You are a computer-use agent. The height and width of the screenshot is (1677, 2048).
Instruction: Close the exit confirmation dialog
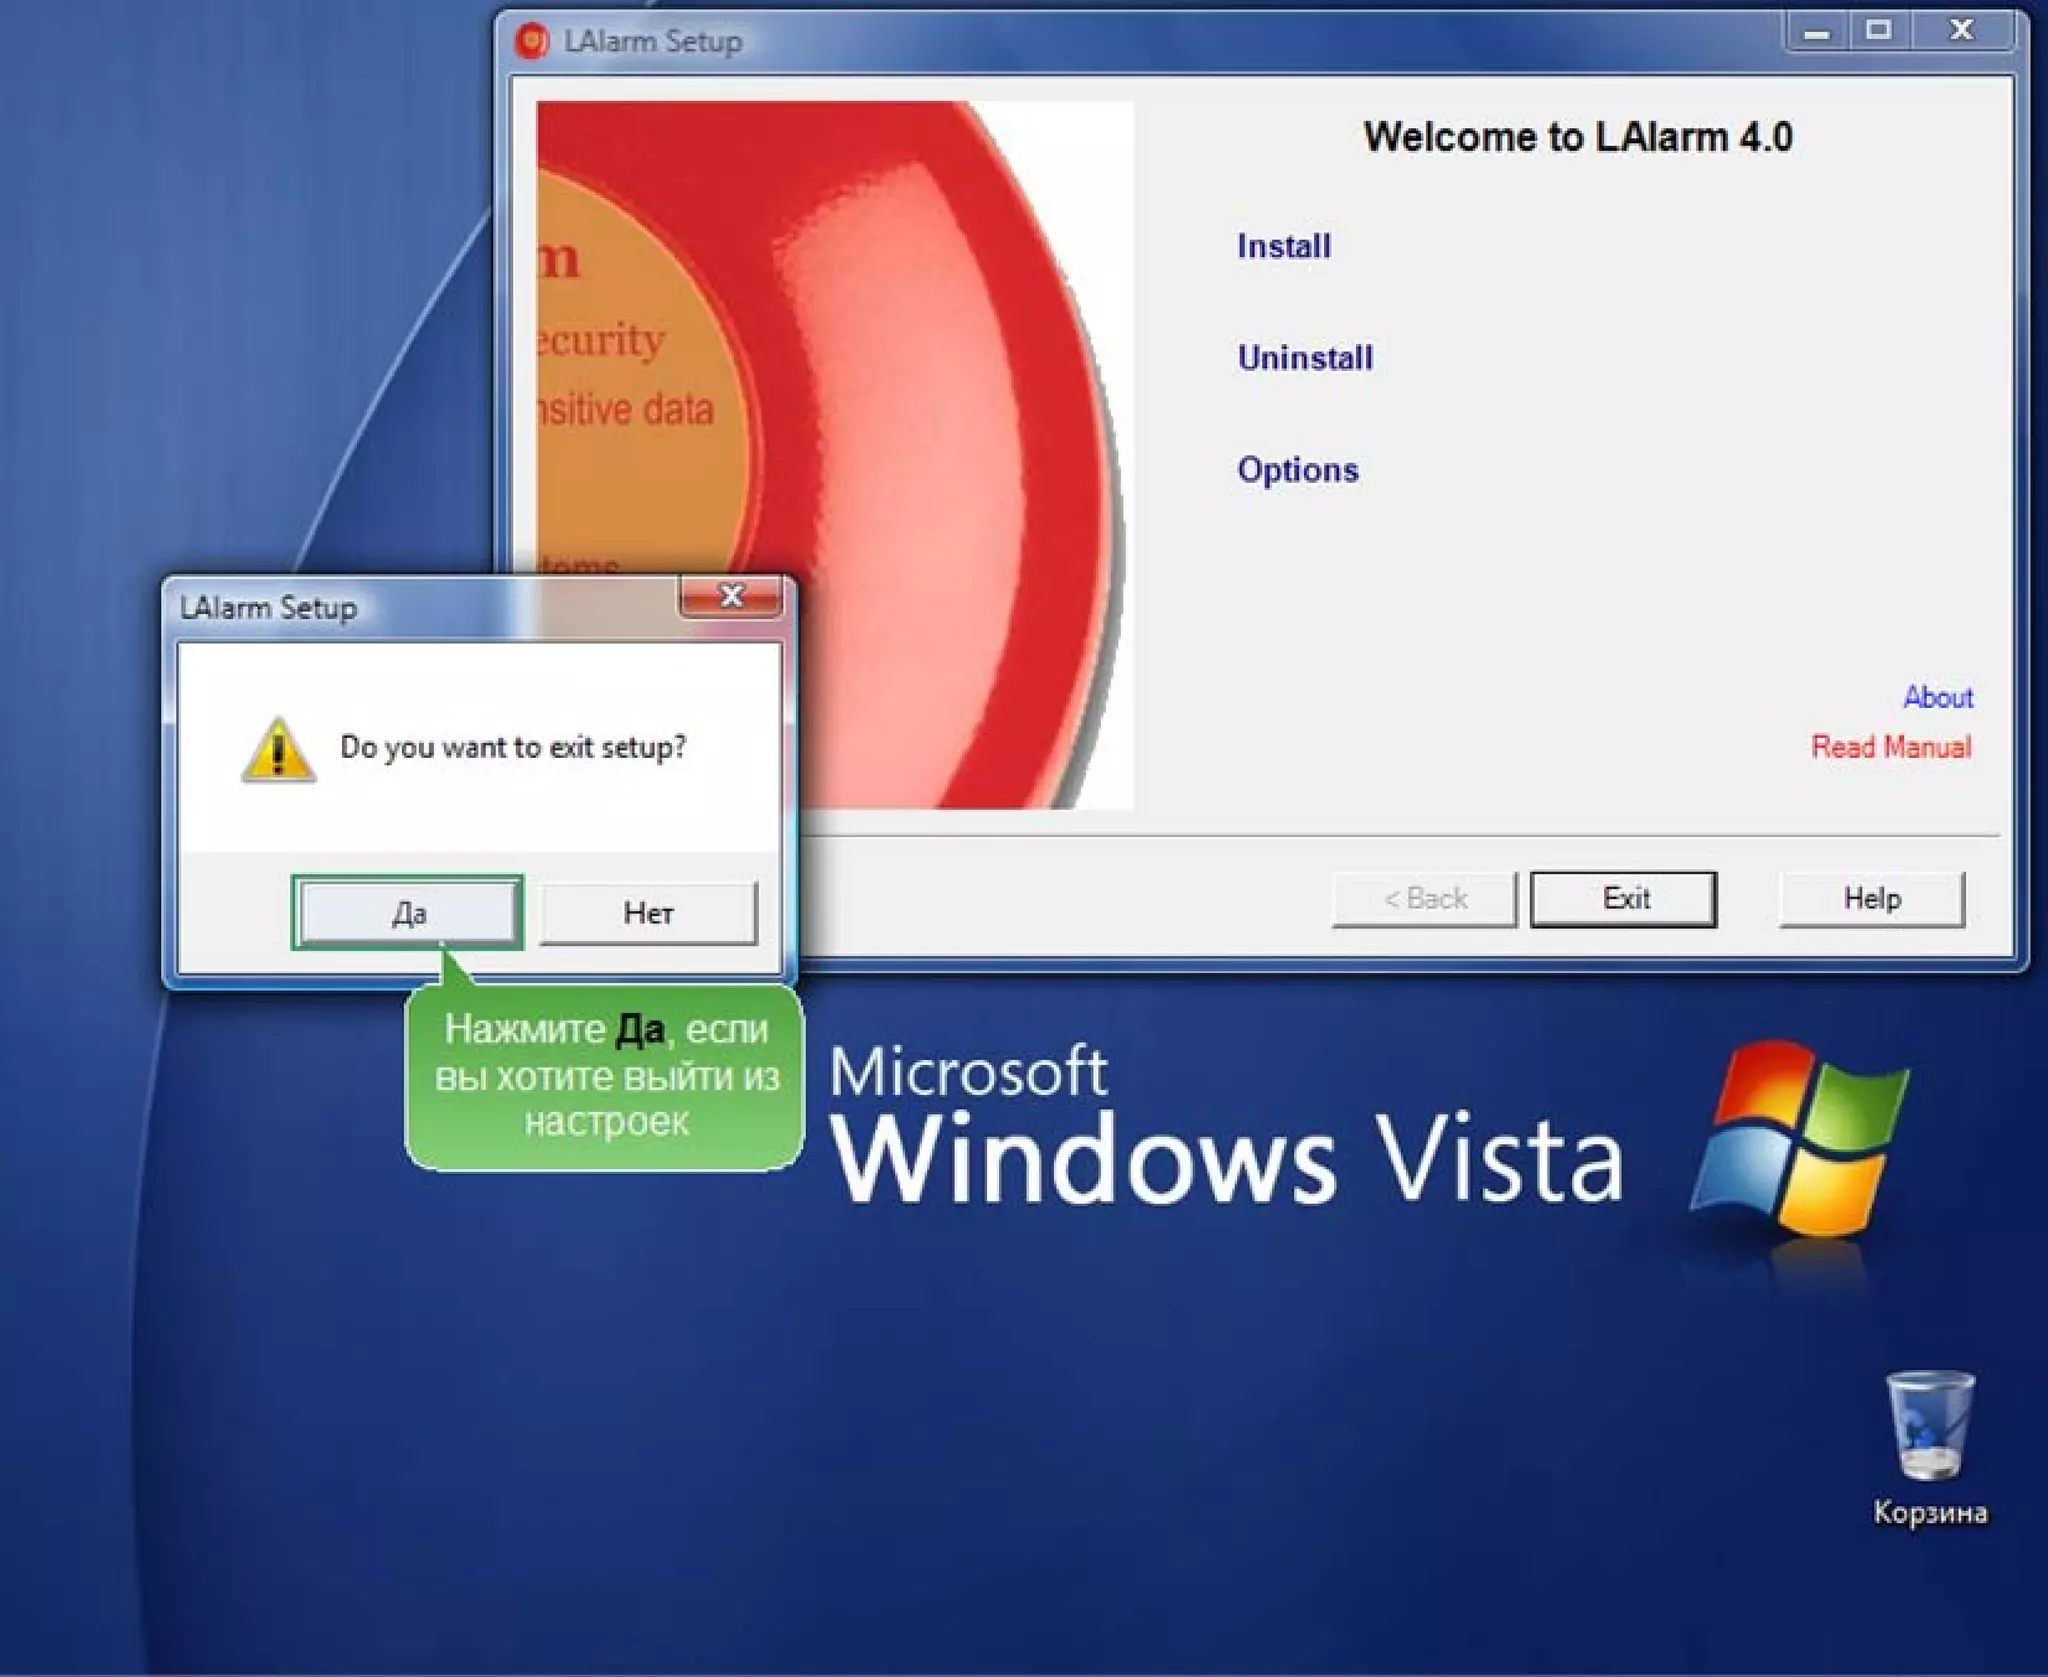pos(731,597)
